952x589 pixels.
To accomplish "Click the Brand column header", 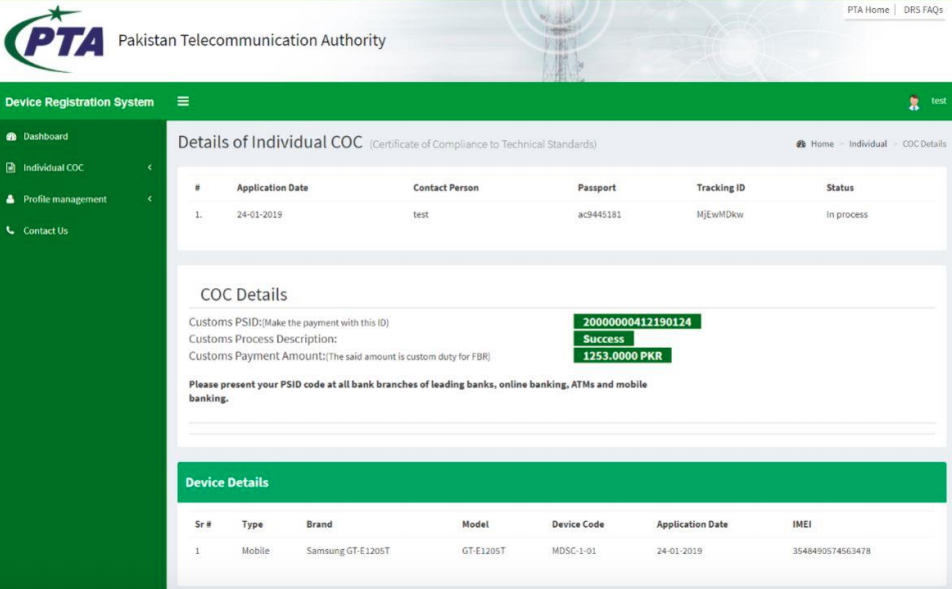I will 319,524.
